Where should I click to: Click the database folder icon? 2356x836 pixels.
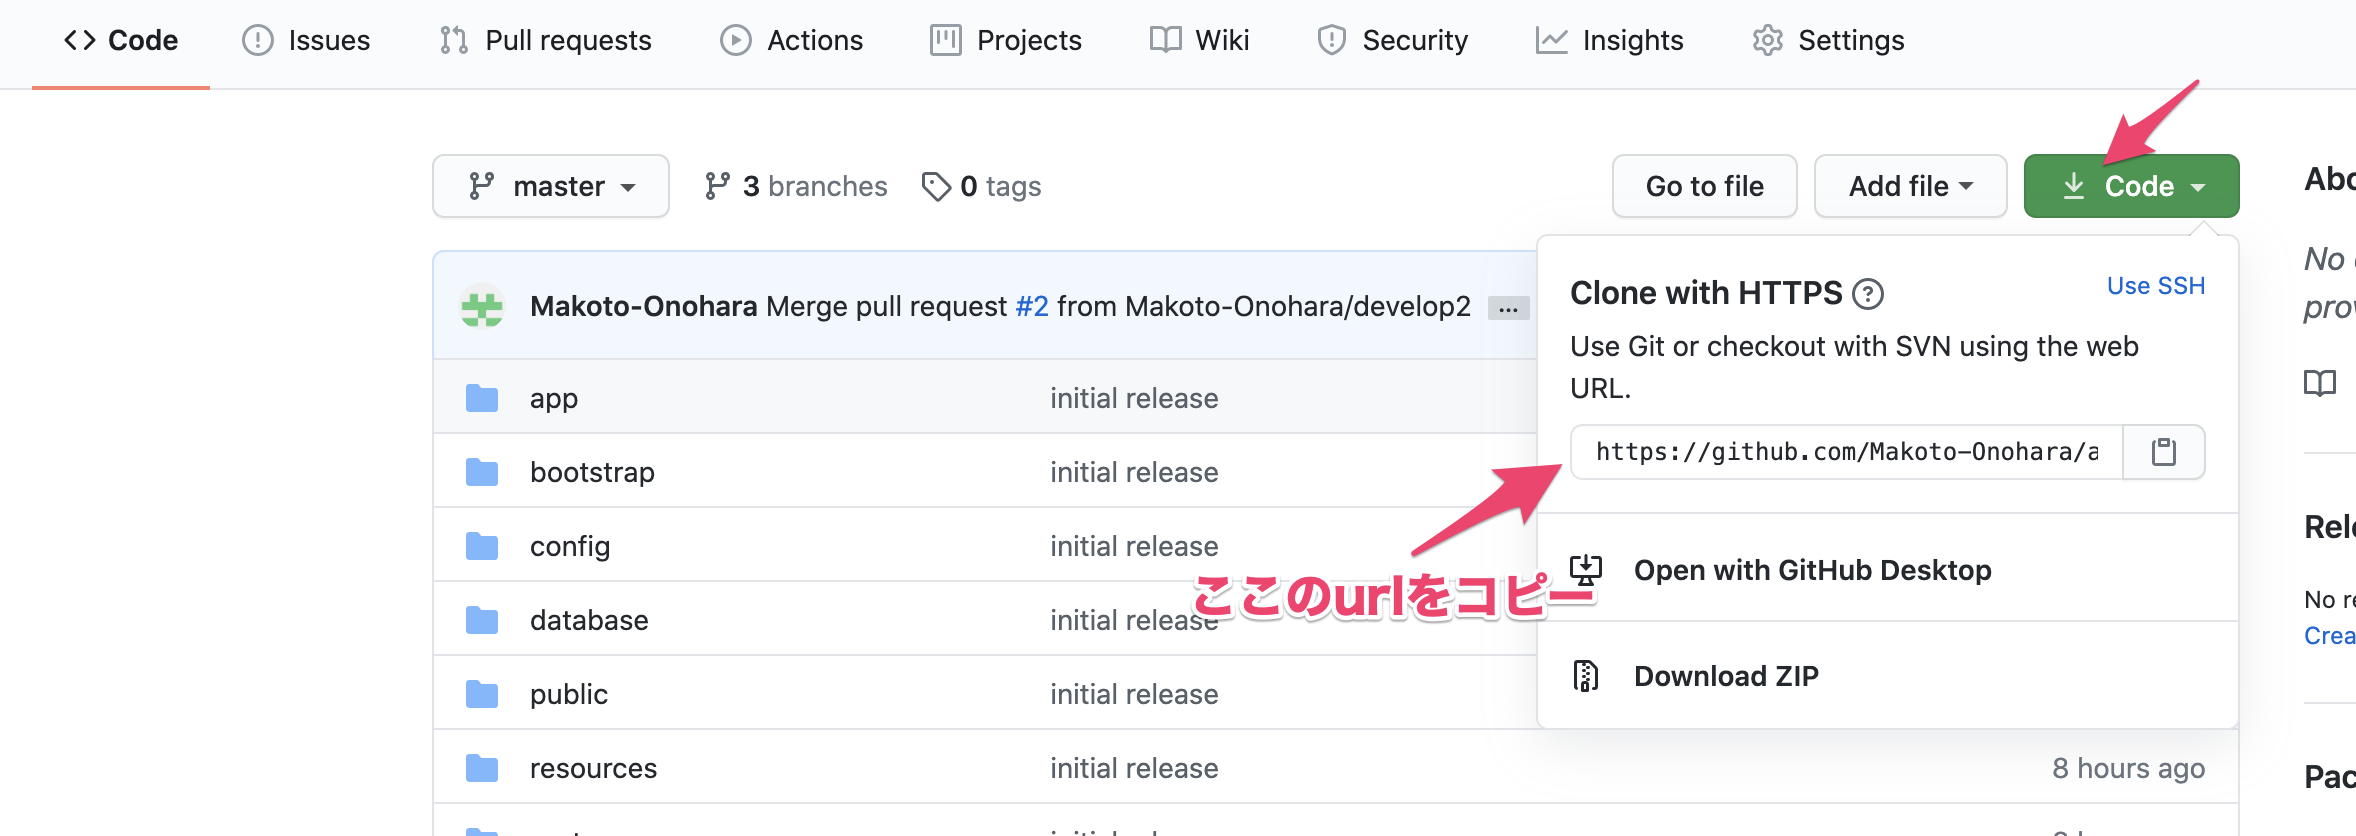(482, 621)
